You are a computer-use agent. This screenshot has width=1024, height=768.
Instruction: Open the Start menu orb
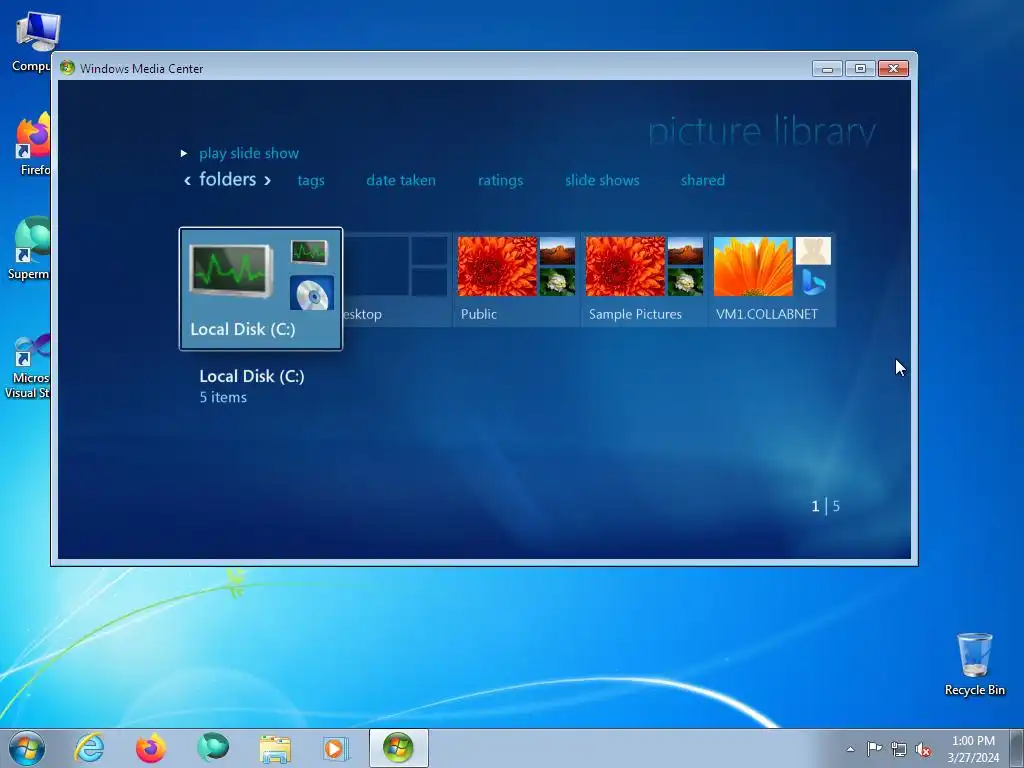(27, 748)
